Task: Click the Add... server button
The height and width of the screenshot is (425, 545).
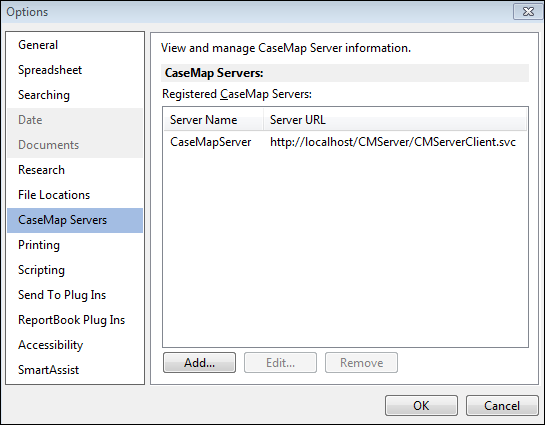Action: click(199, 363)
